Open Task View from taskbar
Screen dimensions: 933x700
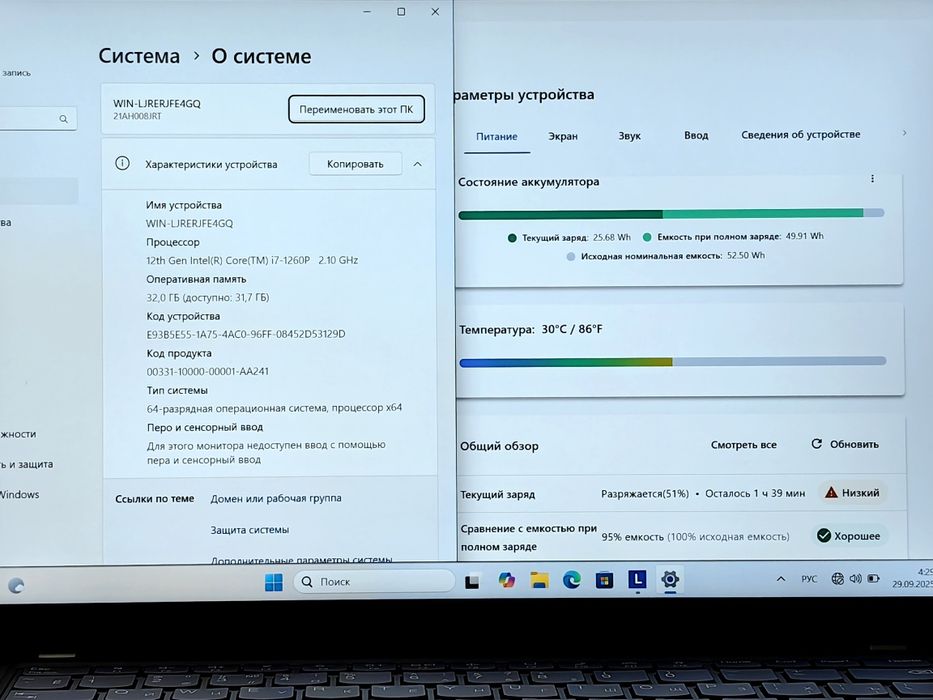click(x=472, y=581)
